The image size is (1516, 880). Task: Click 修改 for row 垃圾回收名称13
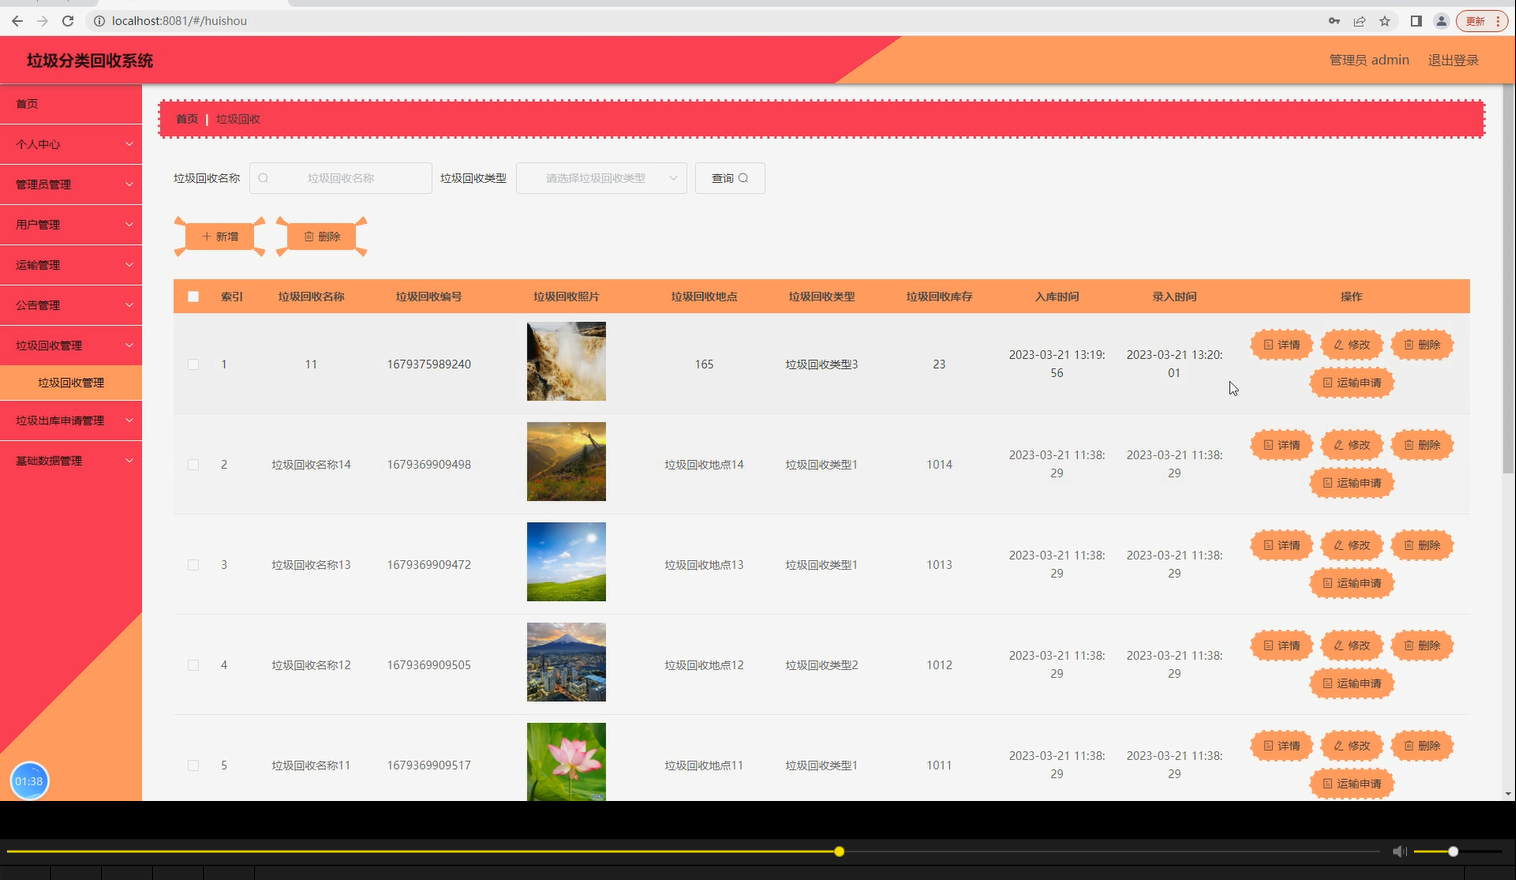[x=1351, y=545]
